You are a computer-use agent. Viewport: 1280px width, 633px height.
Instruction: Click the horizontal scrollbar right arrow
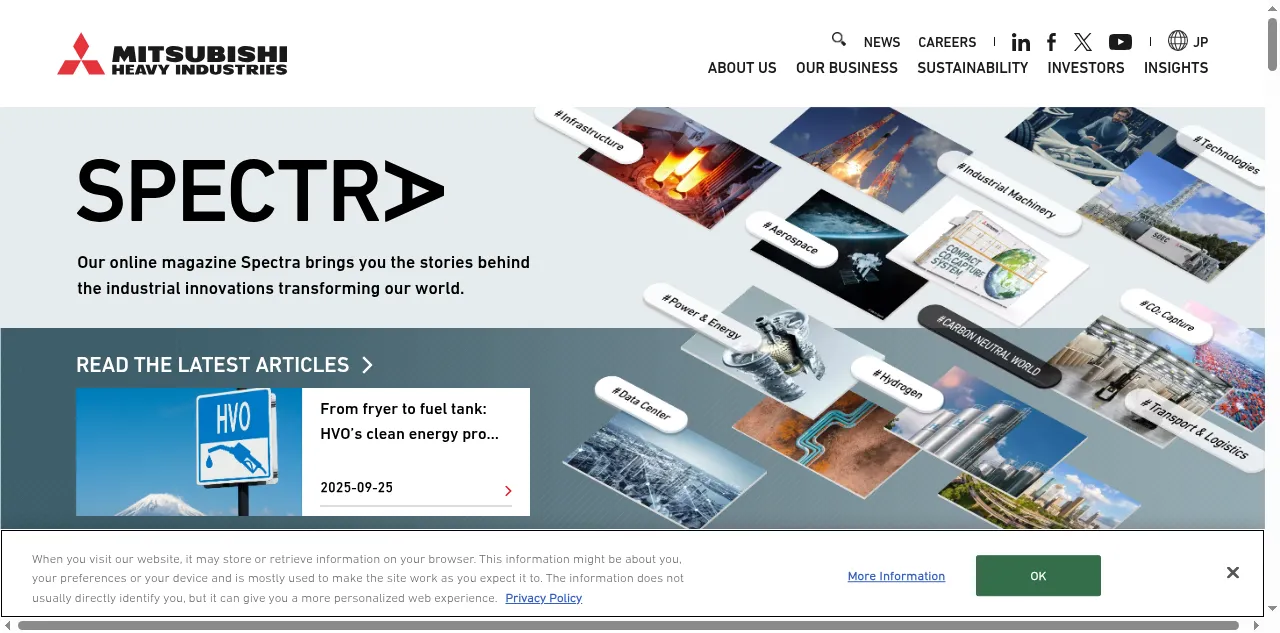(x=1257, y=626)
